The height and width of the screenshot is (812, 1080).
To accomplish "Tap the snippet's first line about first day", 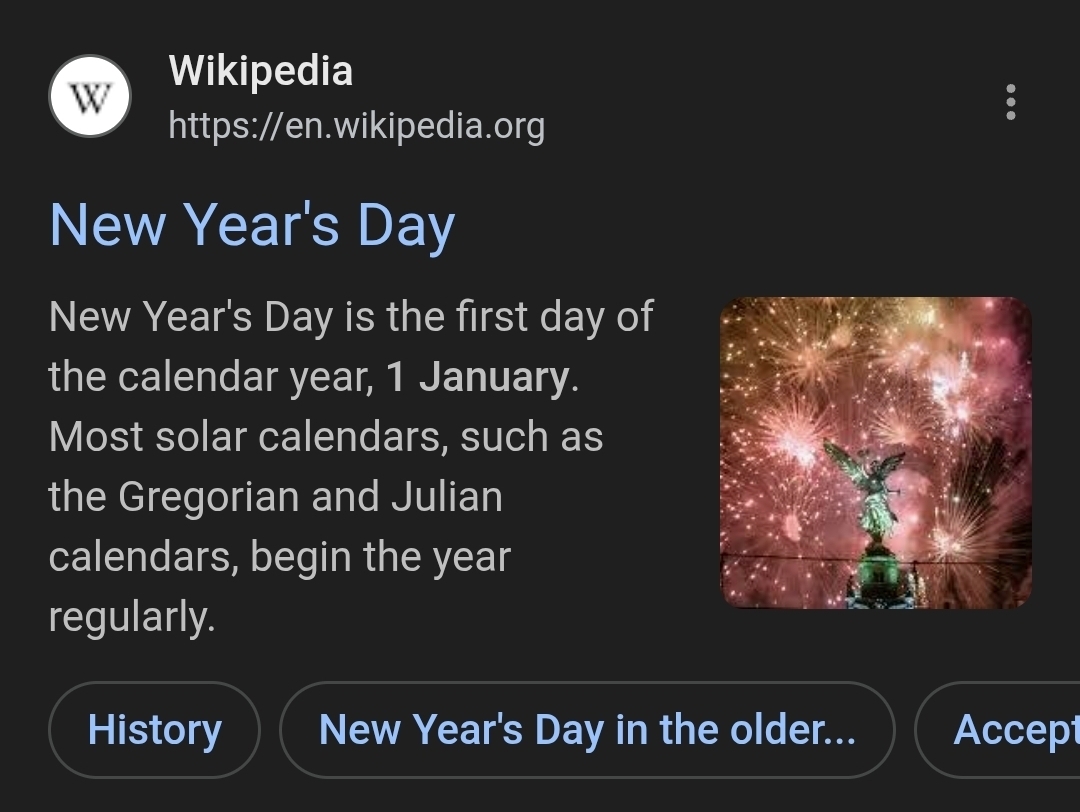I will 350,317.
